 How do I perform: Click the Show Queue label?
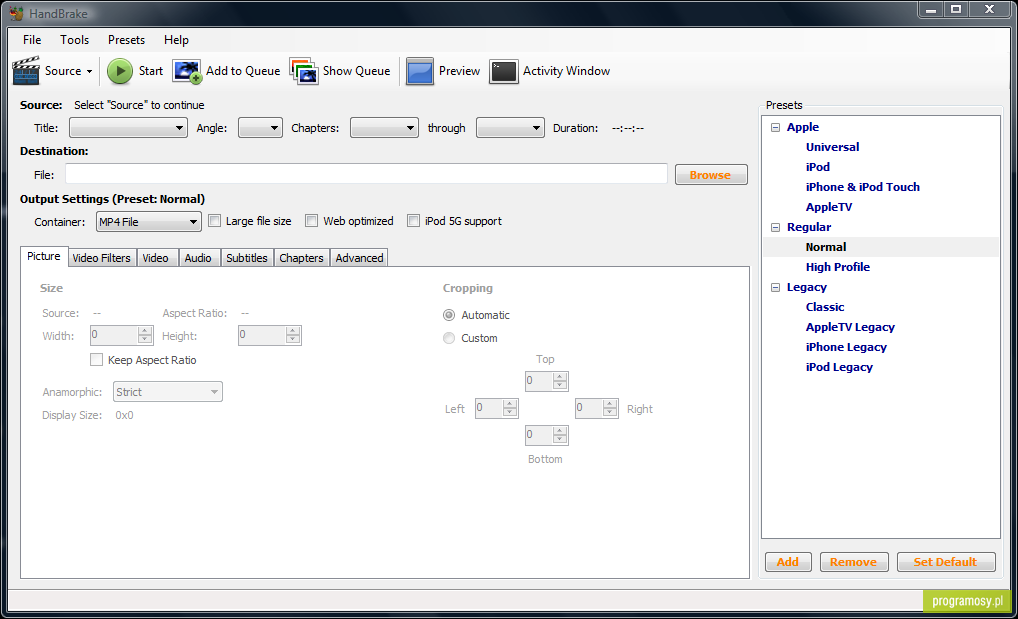pos(356,71)
